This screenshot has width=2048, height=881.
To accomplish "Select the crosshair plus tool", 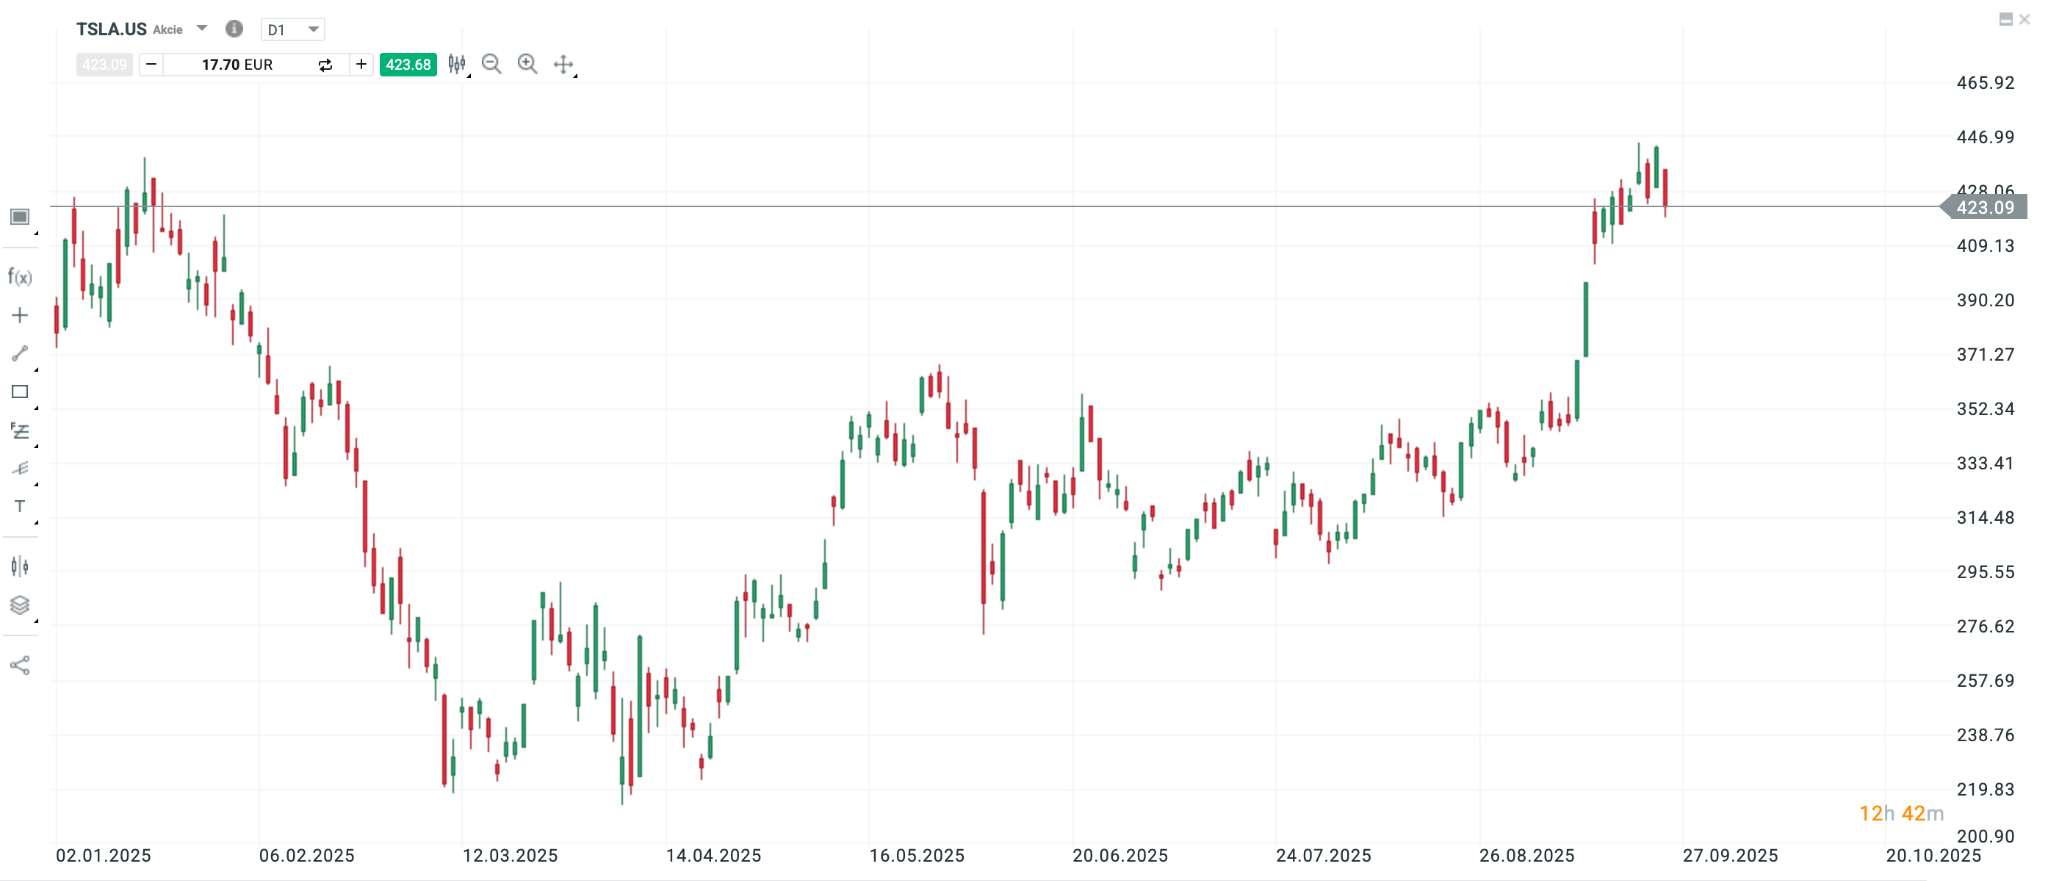I will (20, 316).
